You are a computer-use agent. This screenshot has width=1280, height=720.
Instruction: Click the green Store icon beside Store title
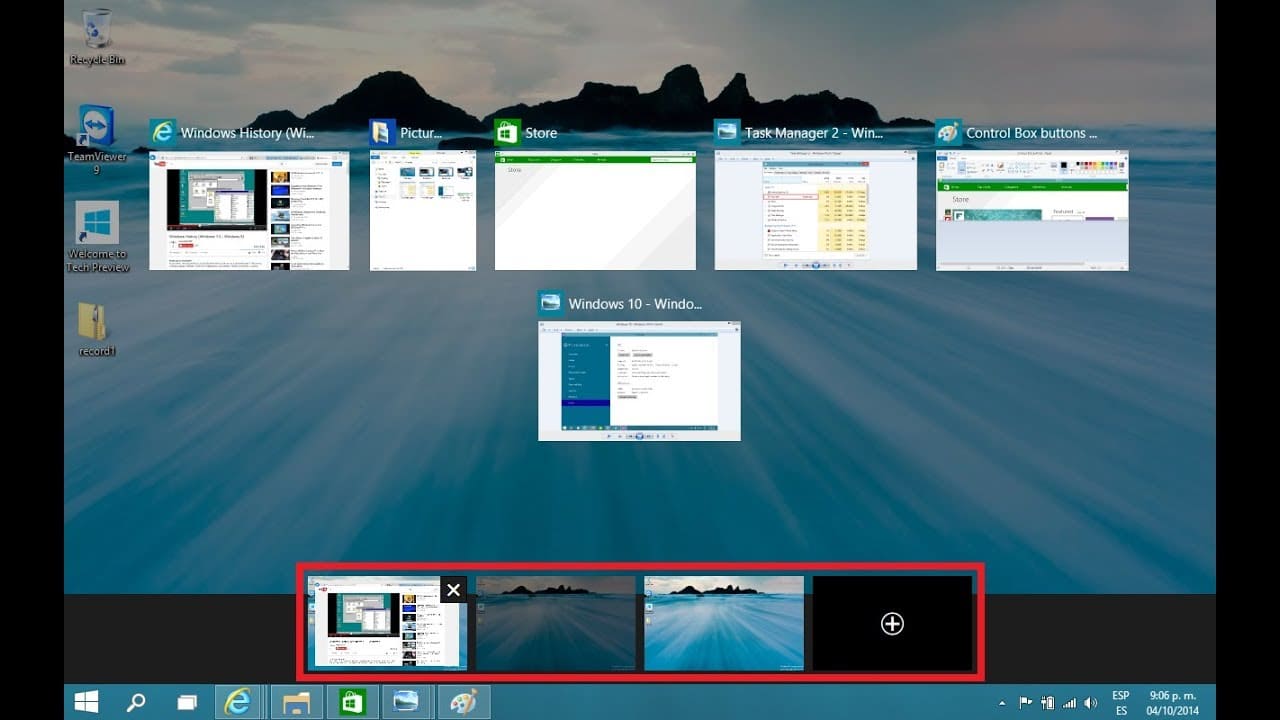508,133
